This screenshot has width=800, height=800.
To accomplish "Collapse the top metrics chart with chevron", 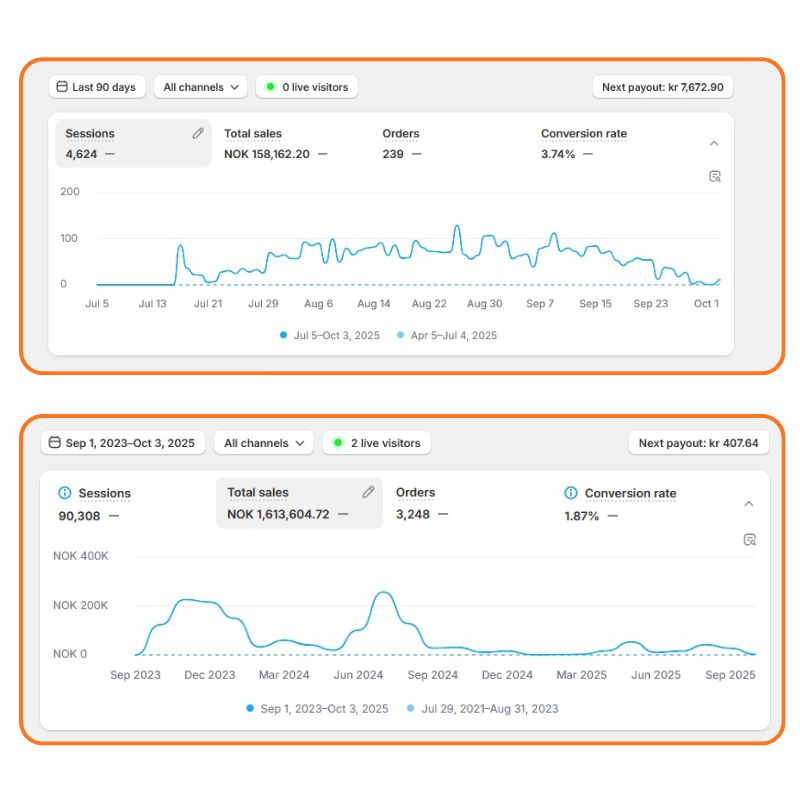I will coord(714,144).
